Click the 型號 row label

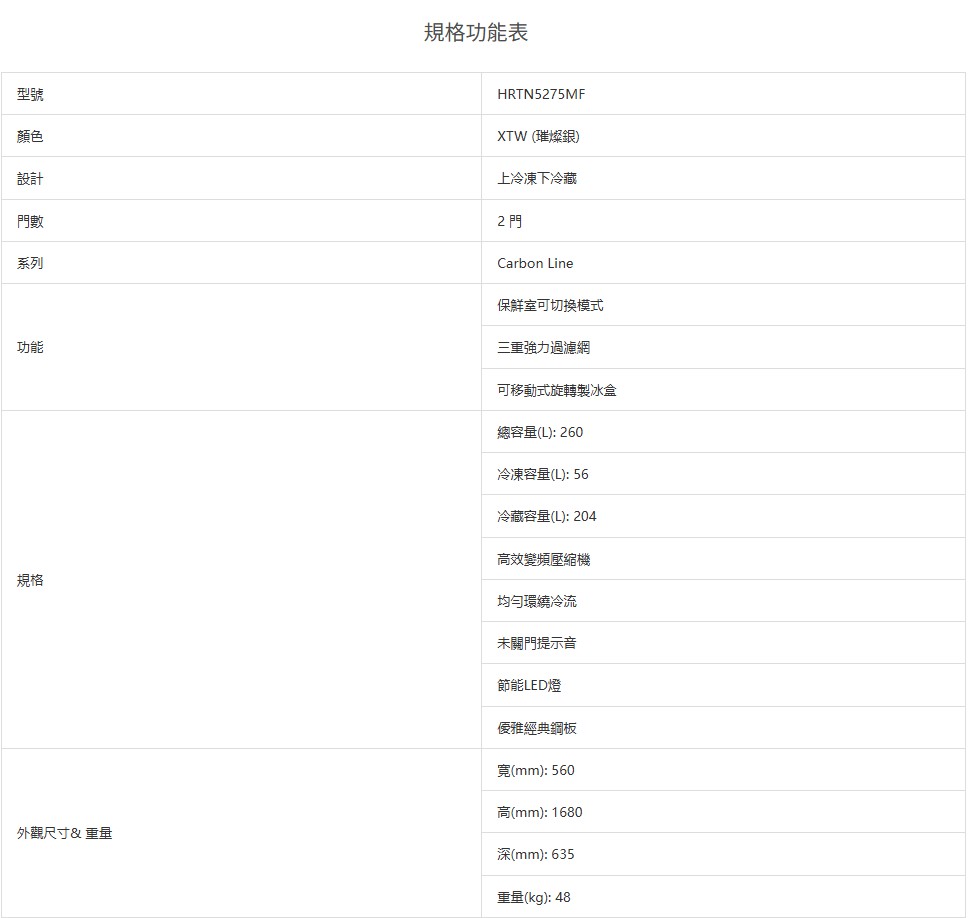point(30,94)
